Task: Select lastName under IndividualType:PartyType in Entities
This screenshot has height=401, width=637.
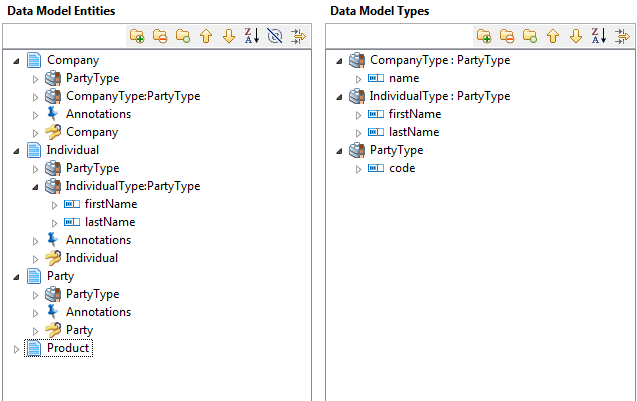Action: click(x=109, y=222)
